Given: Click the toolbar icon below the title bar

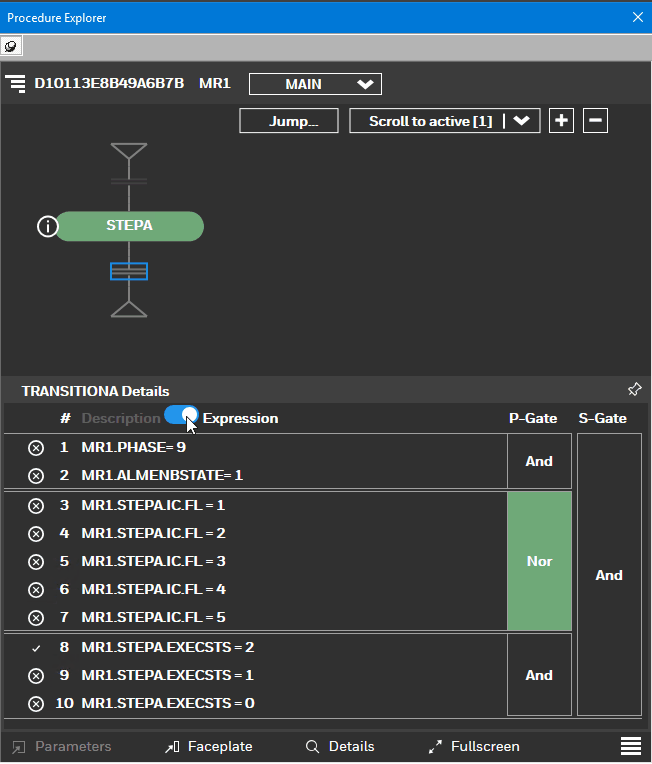Looking at the screenshot, I should tap(11, 46).
